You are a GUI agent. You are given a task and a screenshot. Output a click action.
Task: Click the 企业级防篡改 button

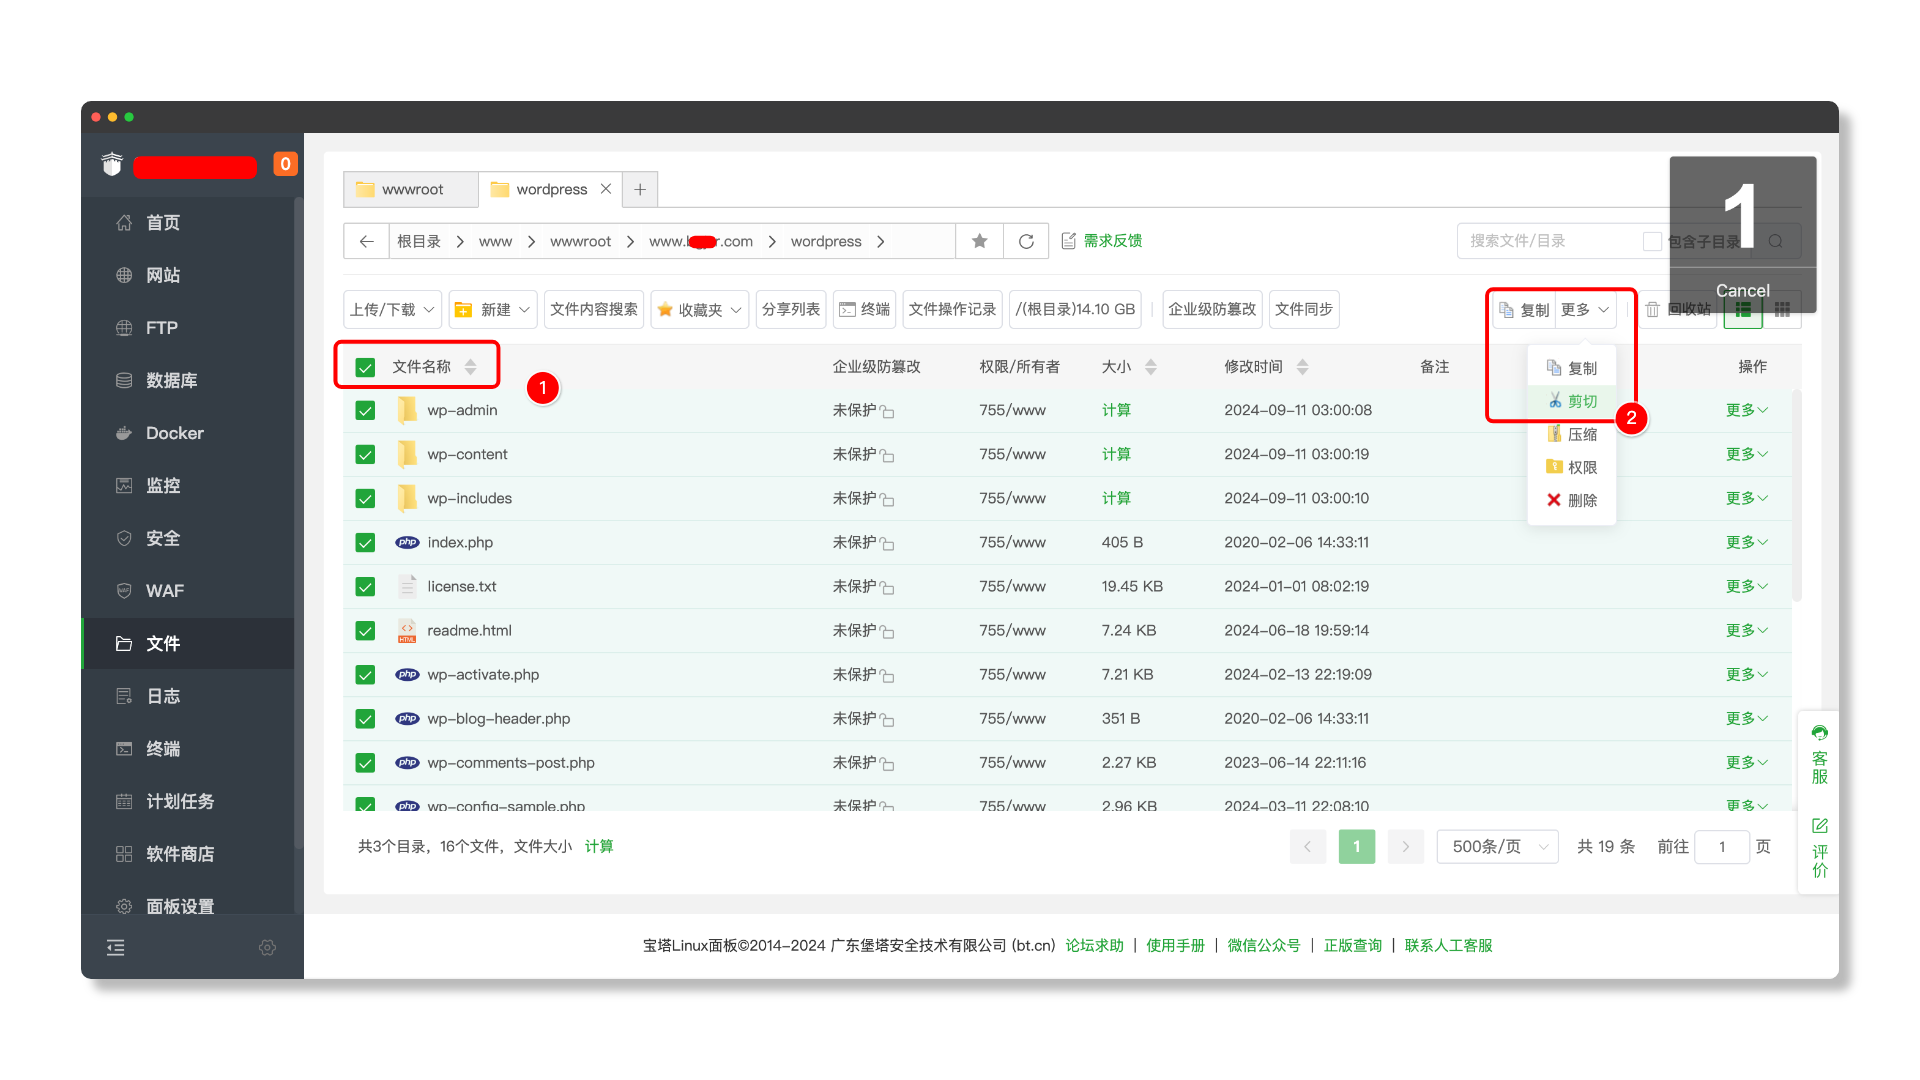(1212, 310)
